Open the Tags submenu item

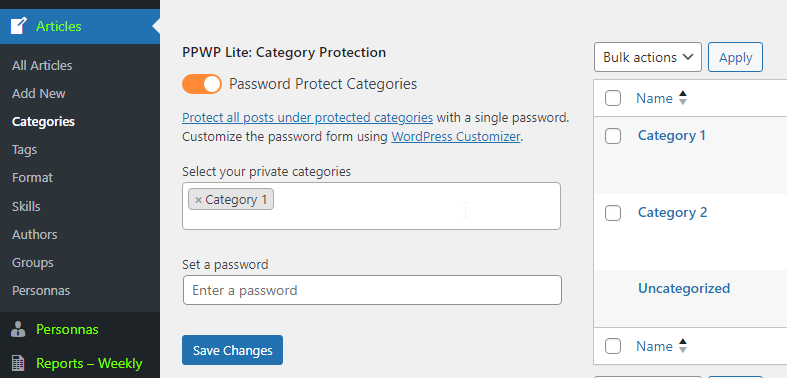point(25,150)
